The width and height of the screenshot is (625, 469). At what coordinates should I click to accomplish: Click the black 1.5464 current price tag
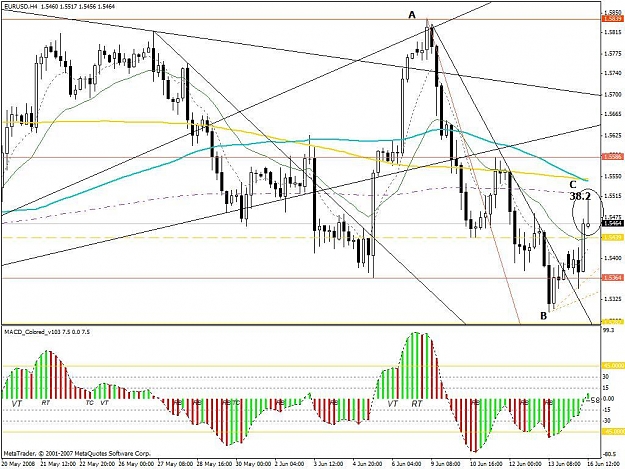click(x=613, y=224)
